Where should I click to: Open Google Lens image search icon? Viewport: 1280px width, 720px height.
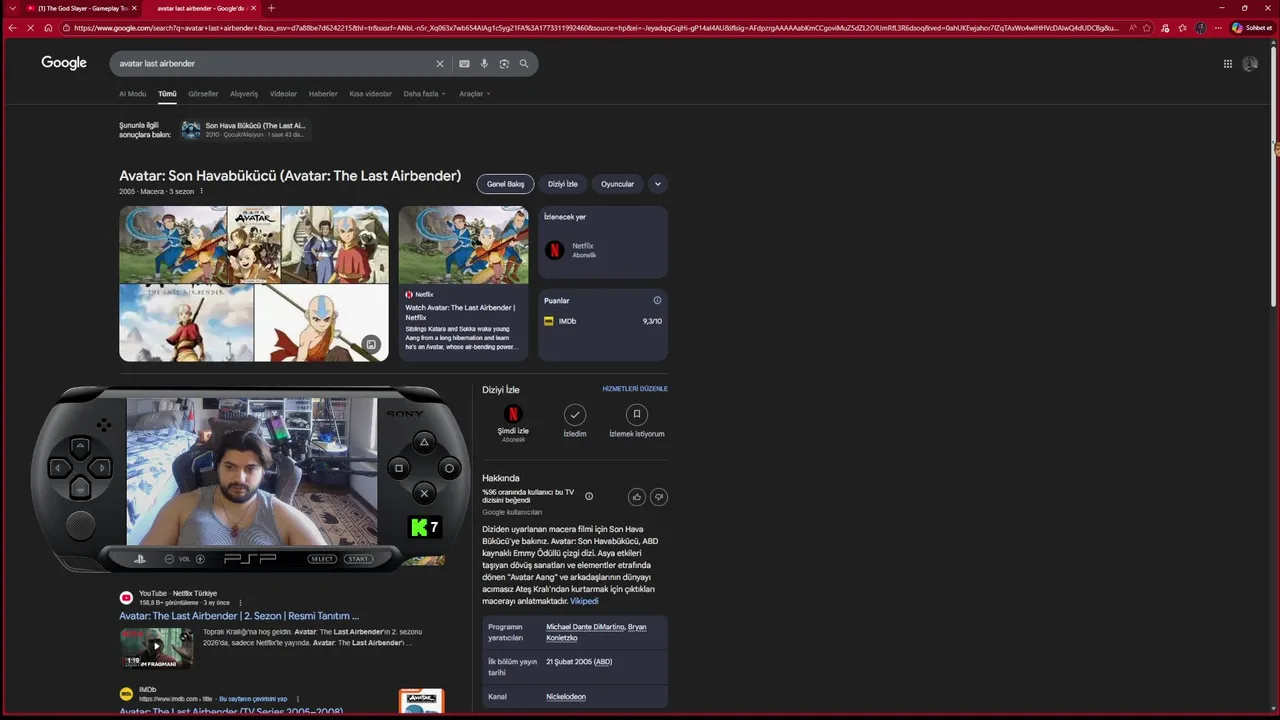click(504, 64)
